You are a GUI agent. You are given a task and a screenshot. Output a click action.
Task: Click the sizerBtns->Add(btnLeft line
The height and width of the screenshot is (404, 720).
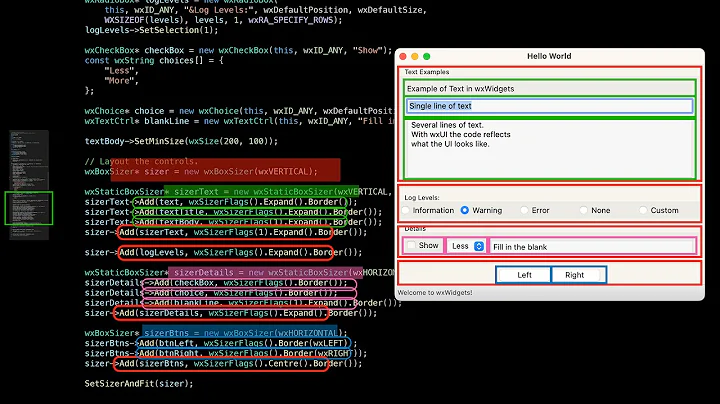pyautogui.click(x=220, y=343)
